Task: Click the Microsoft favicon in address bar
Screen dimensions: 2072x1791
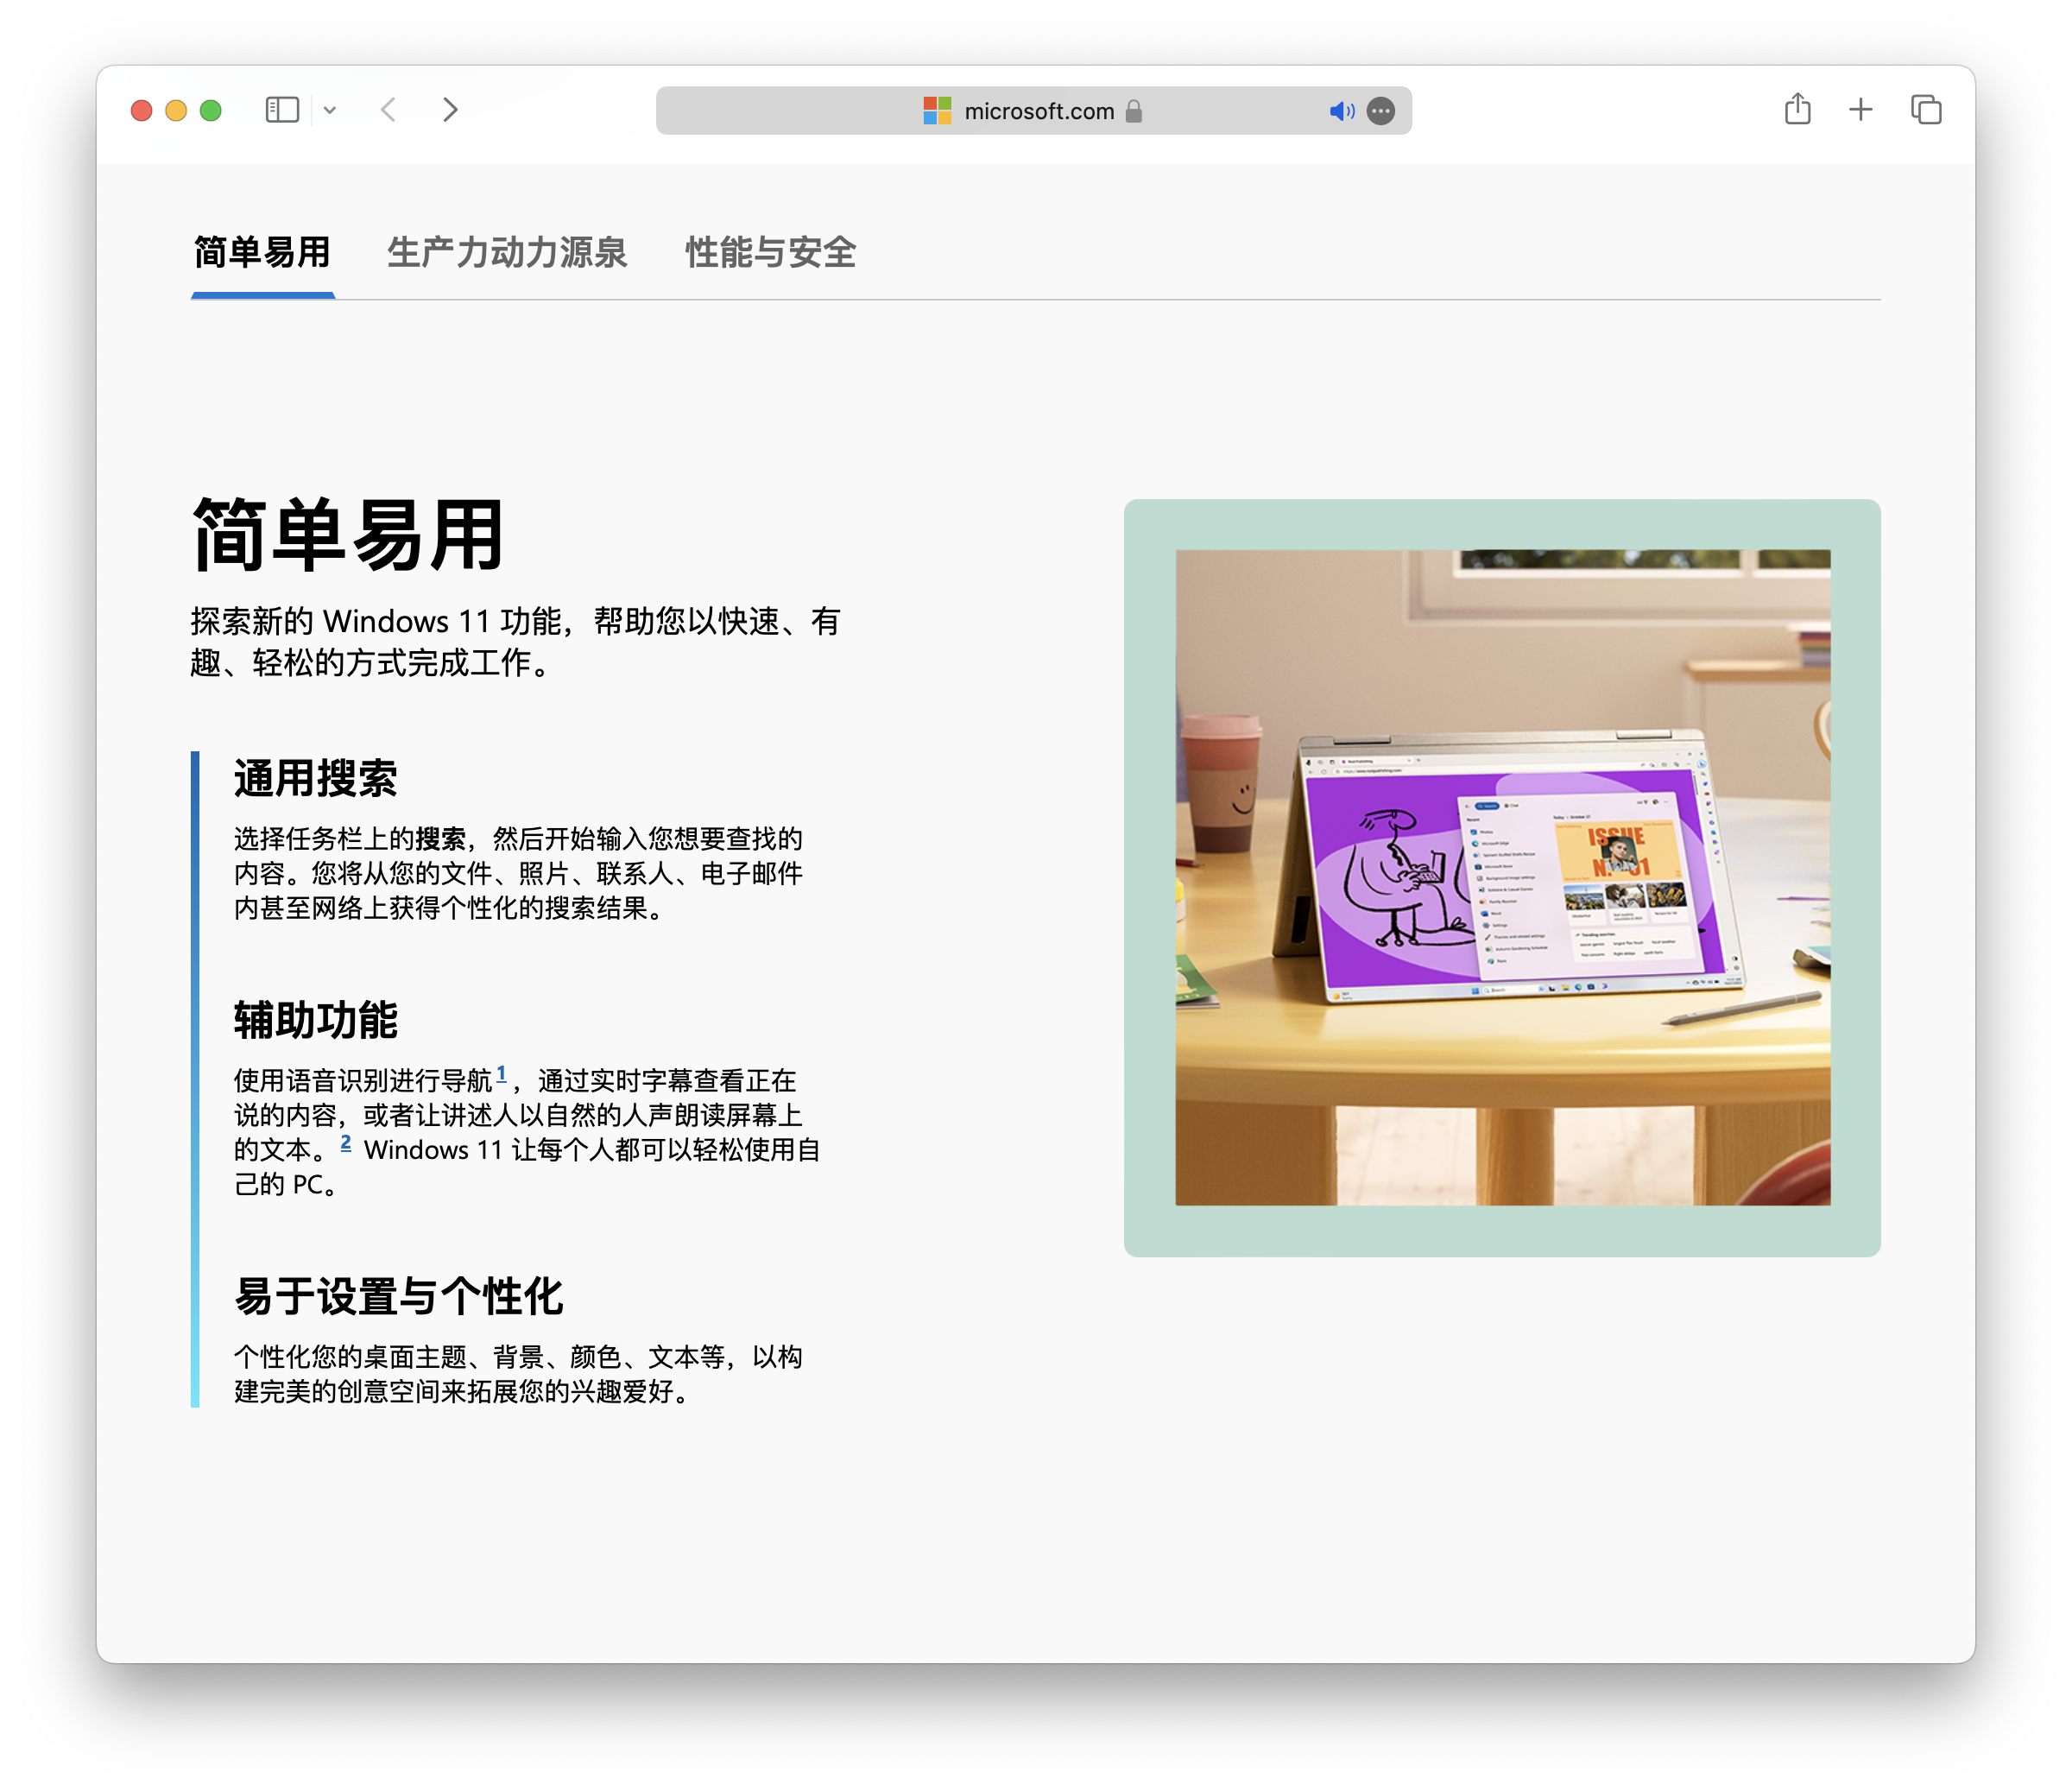Action: point(937,111)
